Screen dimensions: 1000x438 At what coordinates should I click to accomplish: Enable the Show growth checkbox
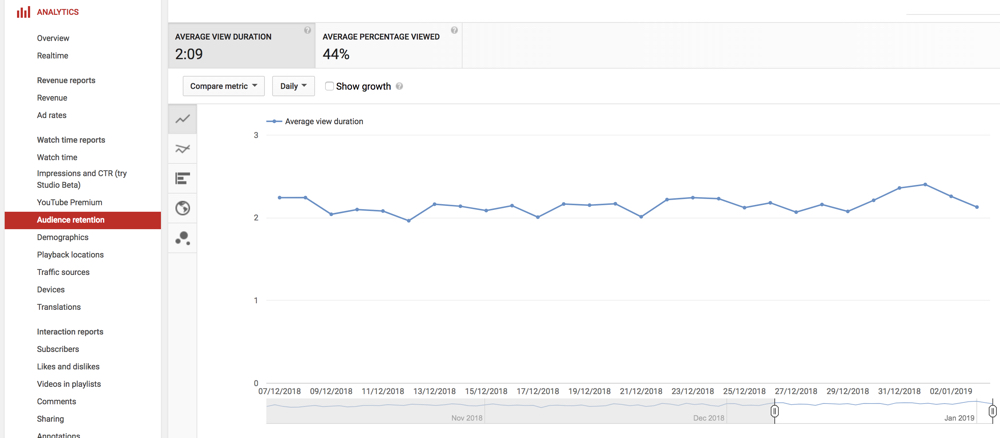329,86
